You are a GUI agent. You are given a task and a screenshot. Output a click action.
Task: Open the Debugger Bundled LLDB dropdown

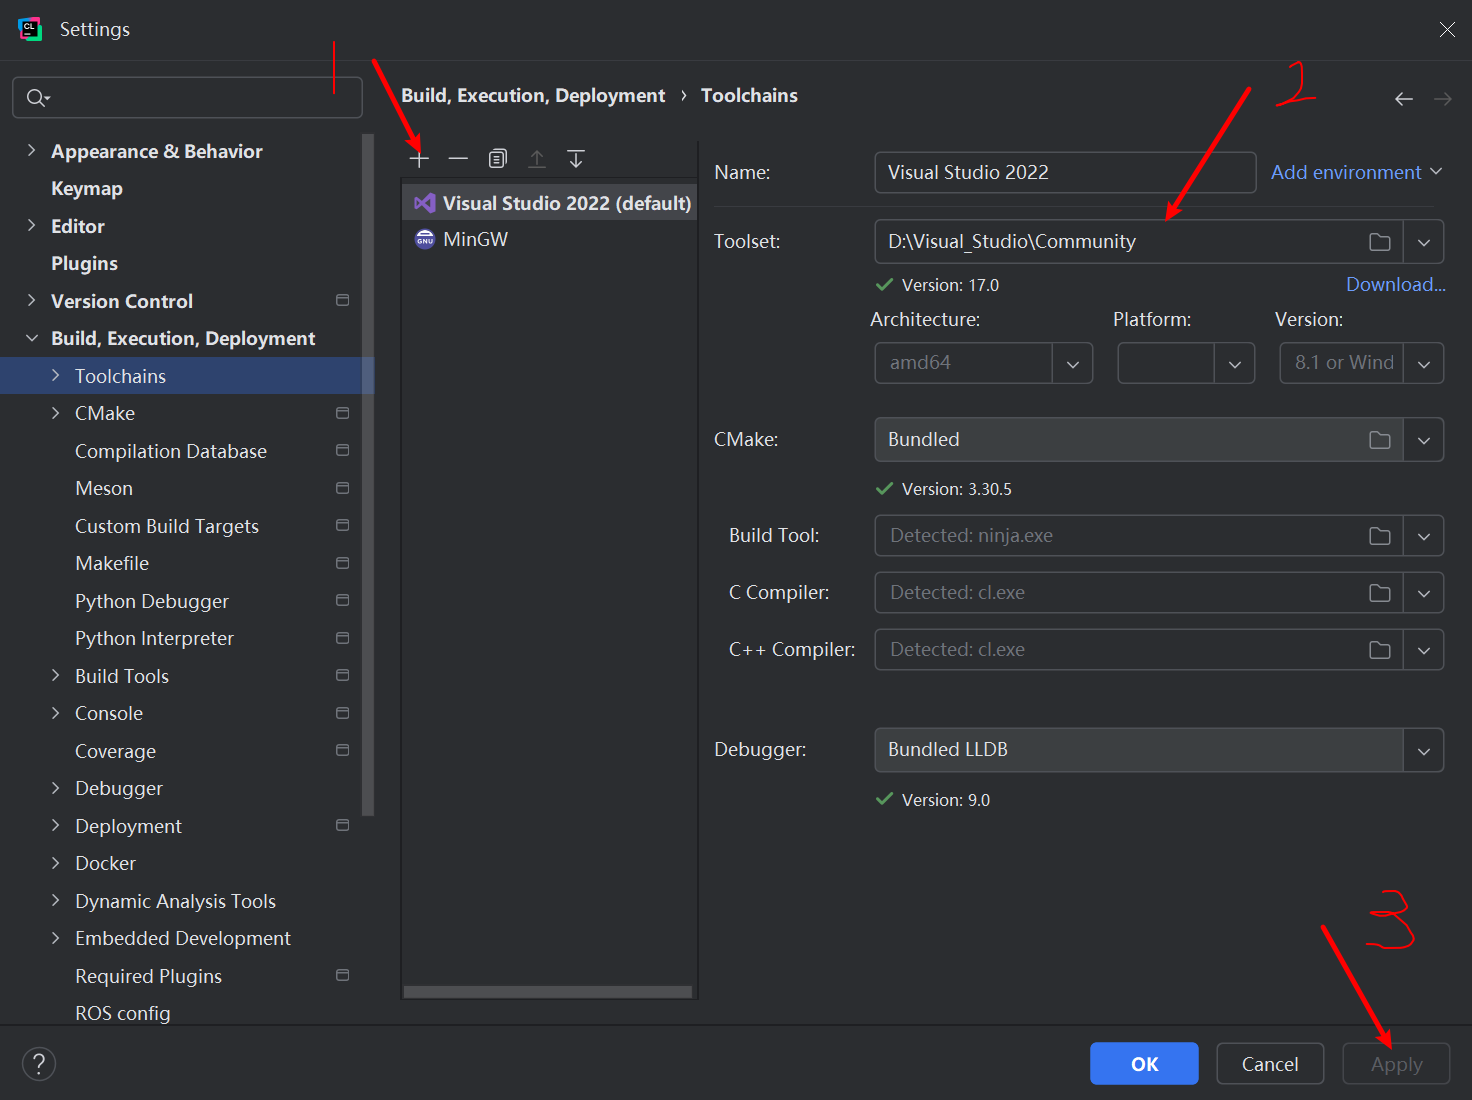pos(1423,751)
